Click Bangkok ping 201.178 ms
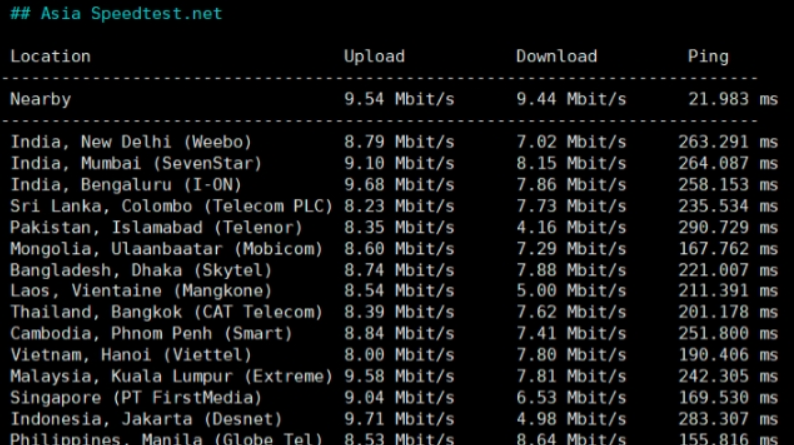This screenshot has height=445, width=794. pos(728,312)
